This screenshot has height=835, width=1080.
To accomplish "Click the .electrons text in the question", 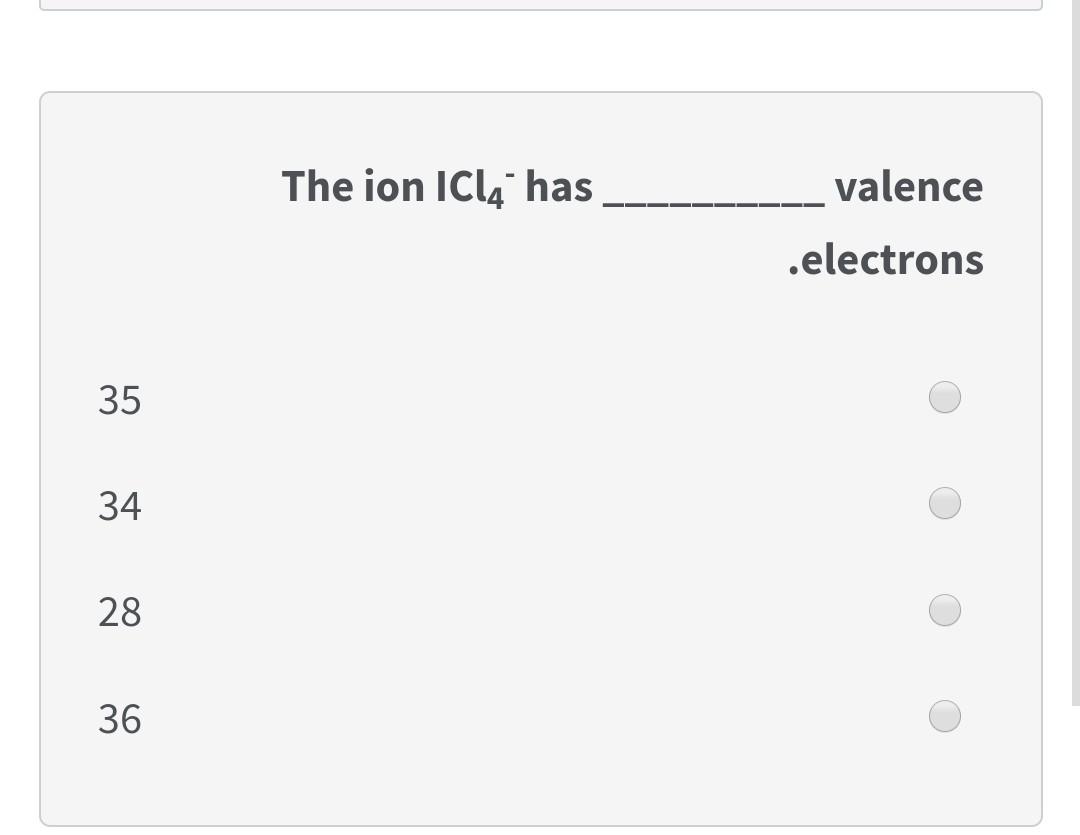I will (x=886, y=260).
